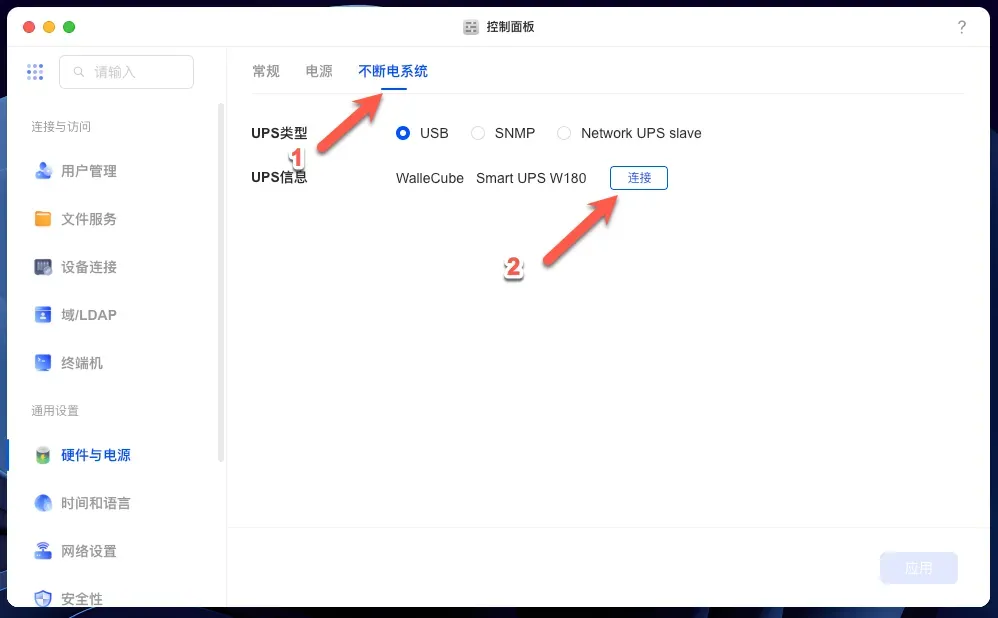The image size is (998, 618).
Task: Open 终端机 in the sidebar
Action: 82,363
